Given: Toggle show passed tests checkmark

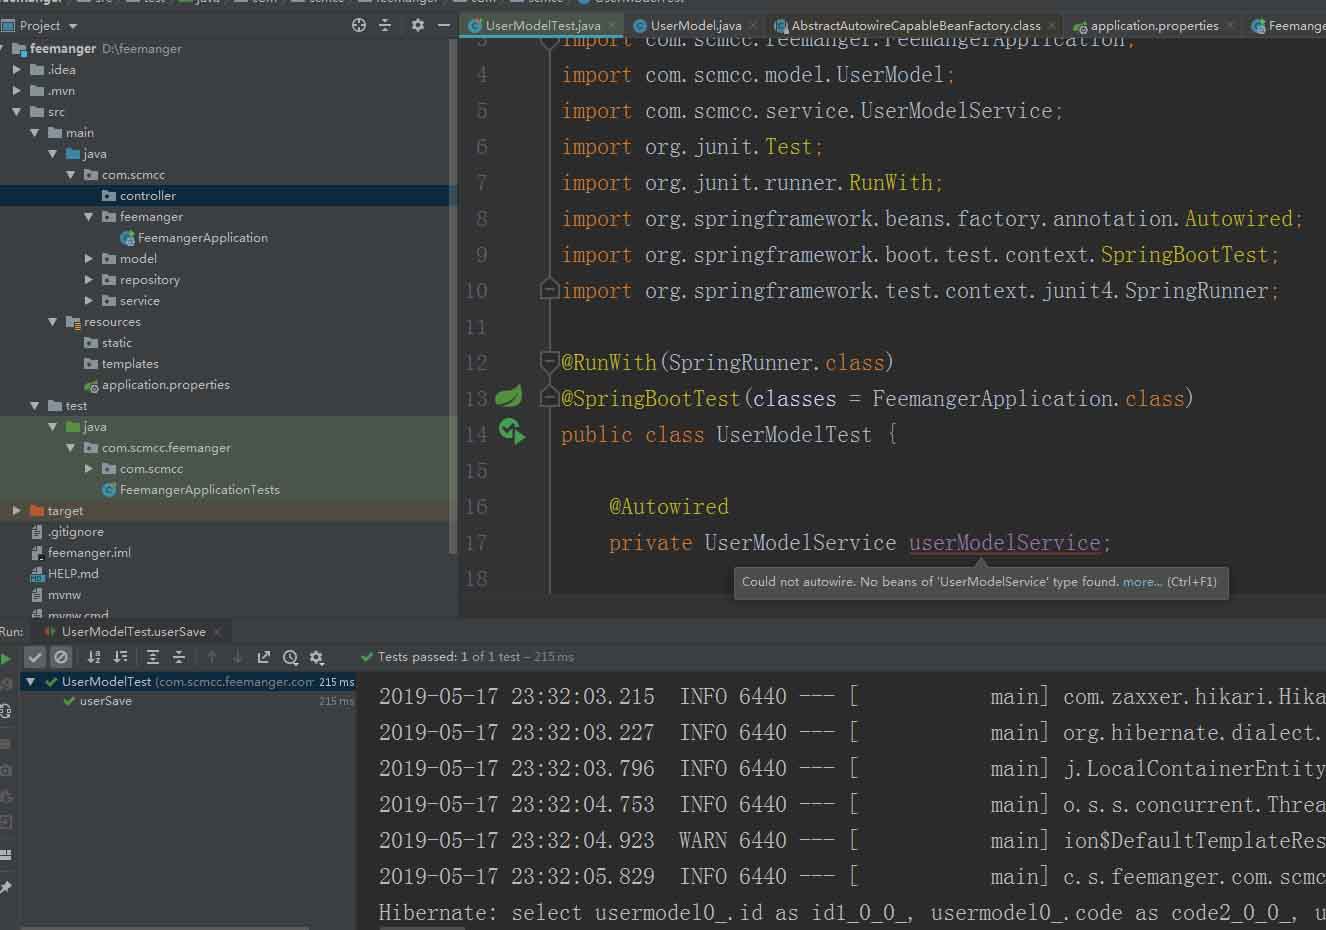Looking at the screenshot, I should click(x=35, y=657).
